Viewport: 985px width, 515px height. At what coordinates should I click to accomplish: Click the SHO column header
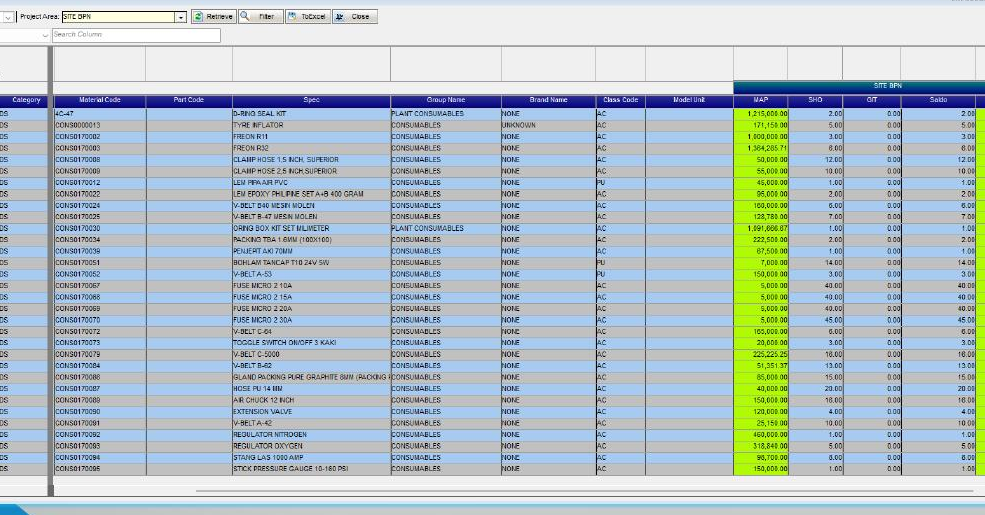click(815, 100)
